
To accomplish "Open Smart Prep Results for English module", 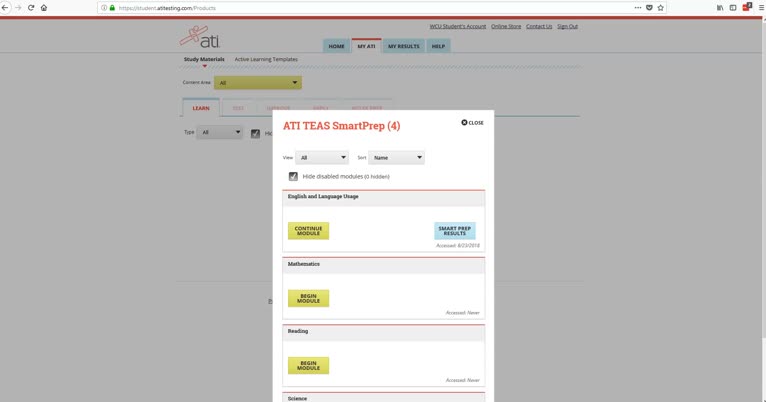I will (455, 231).
